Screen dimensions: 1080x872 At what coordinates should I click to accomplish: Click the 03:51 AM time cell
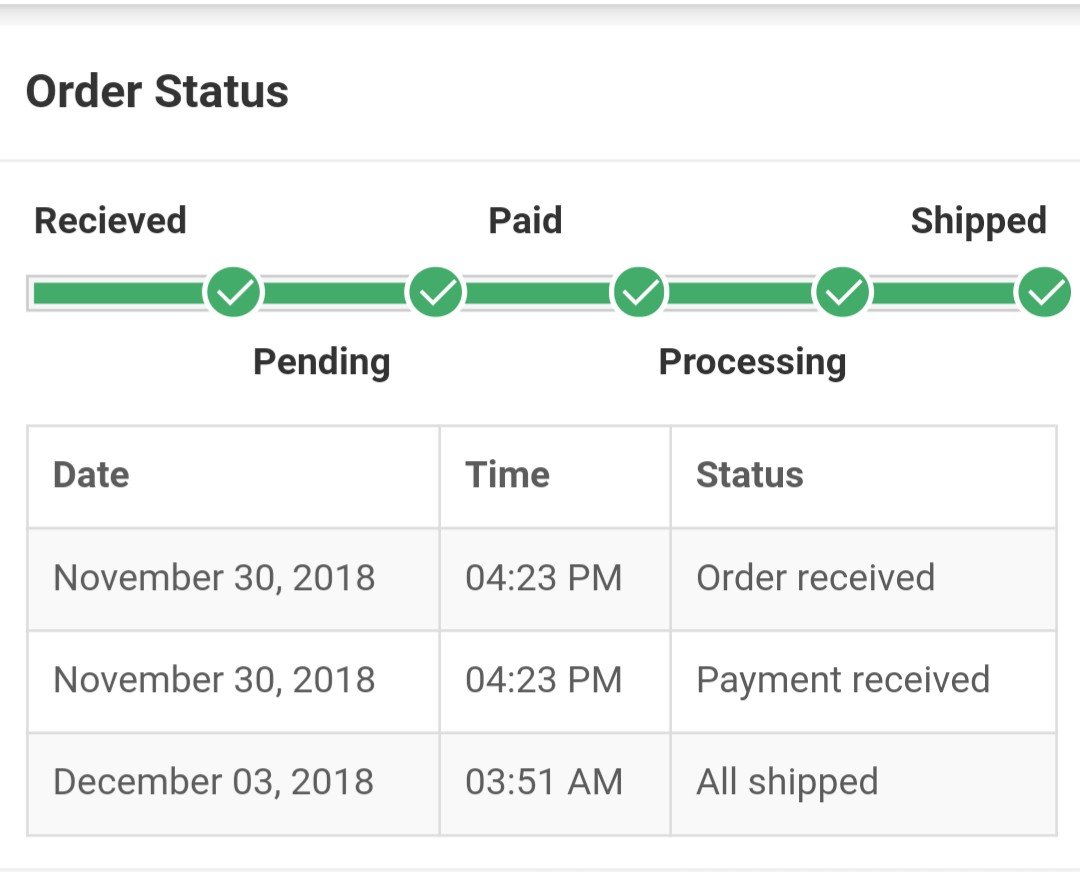click(543, 782)
